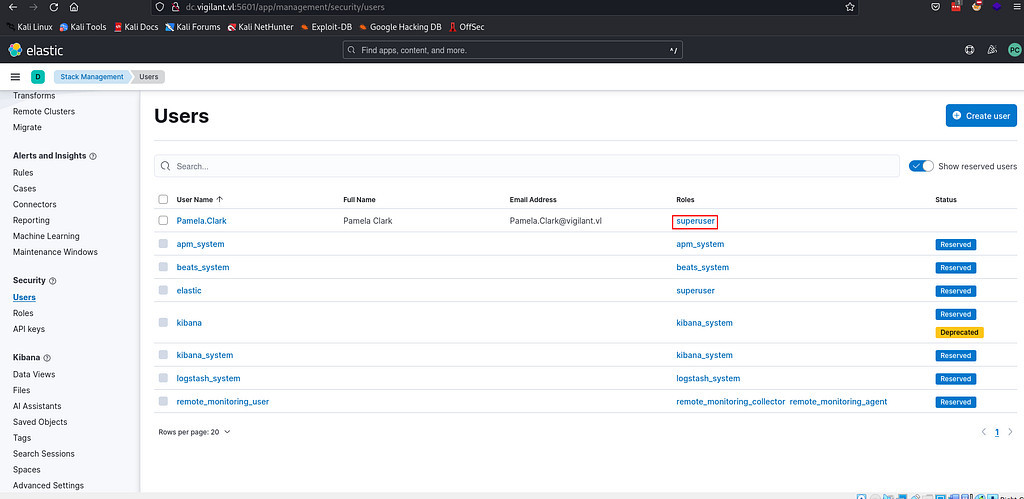
Task: Toggle Kibana navigation hamburger menu
Action: (16, 77)
